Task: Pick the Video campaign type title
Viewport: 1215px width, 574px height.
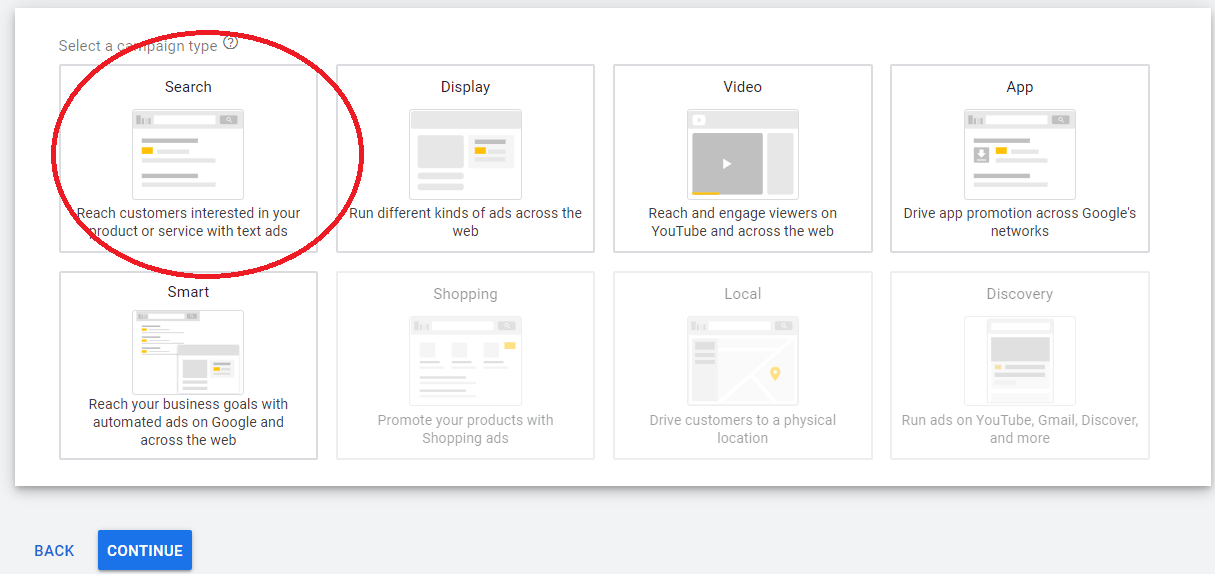Action: point(742,87)
